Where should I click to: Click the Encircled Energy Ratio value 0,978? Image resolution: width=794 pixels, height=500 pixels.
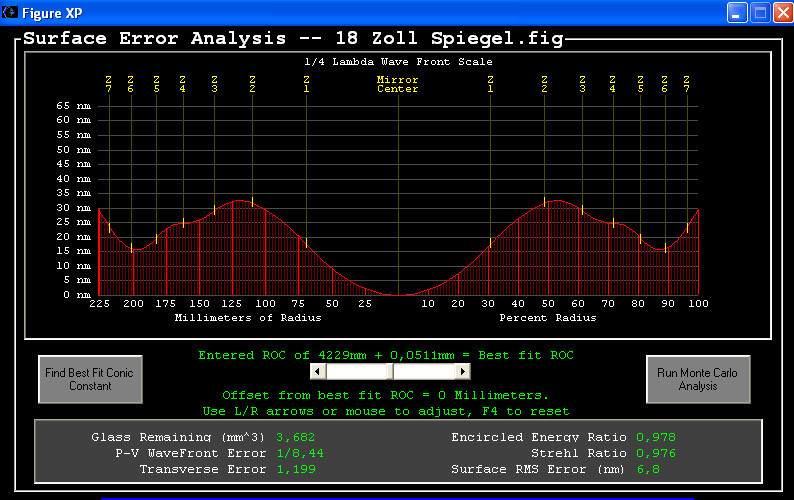tap(655, 437)
